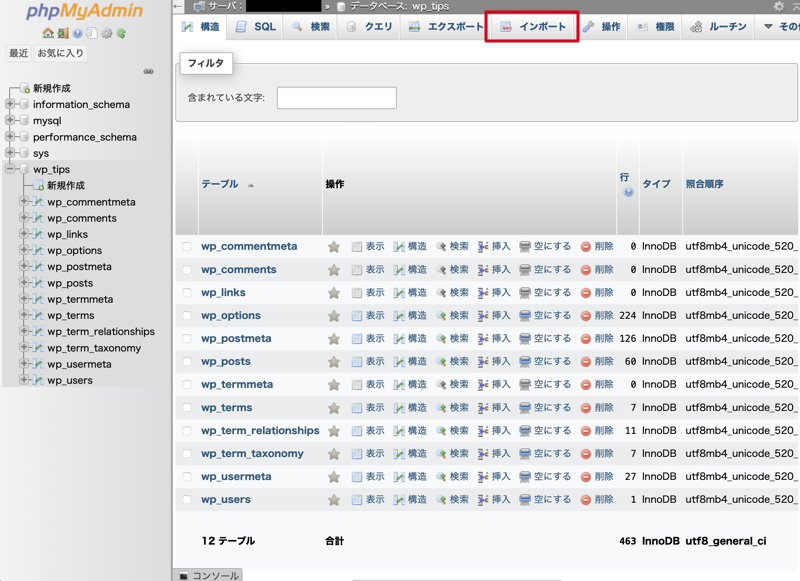This screenshot has width=800, height=581.
Task: Expand mysql database node
Action: (x=10, y=120)
